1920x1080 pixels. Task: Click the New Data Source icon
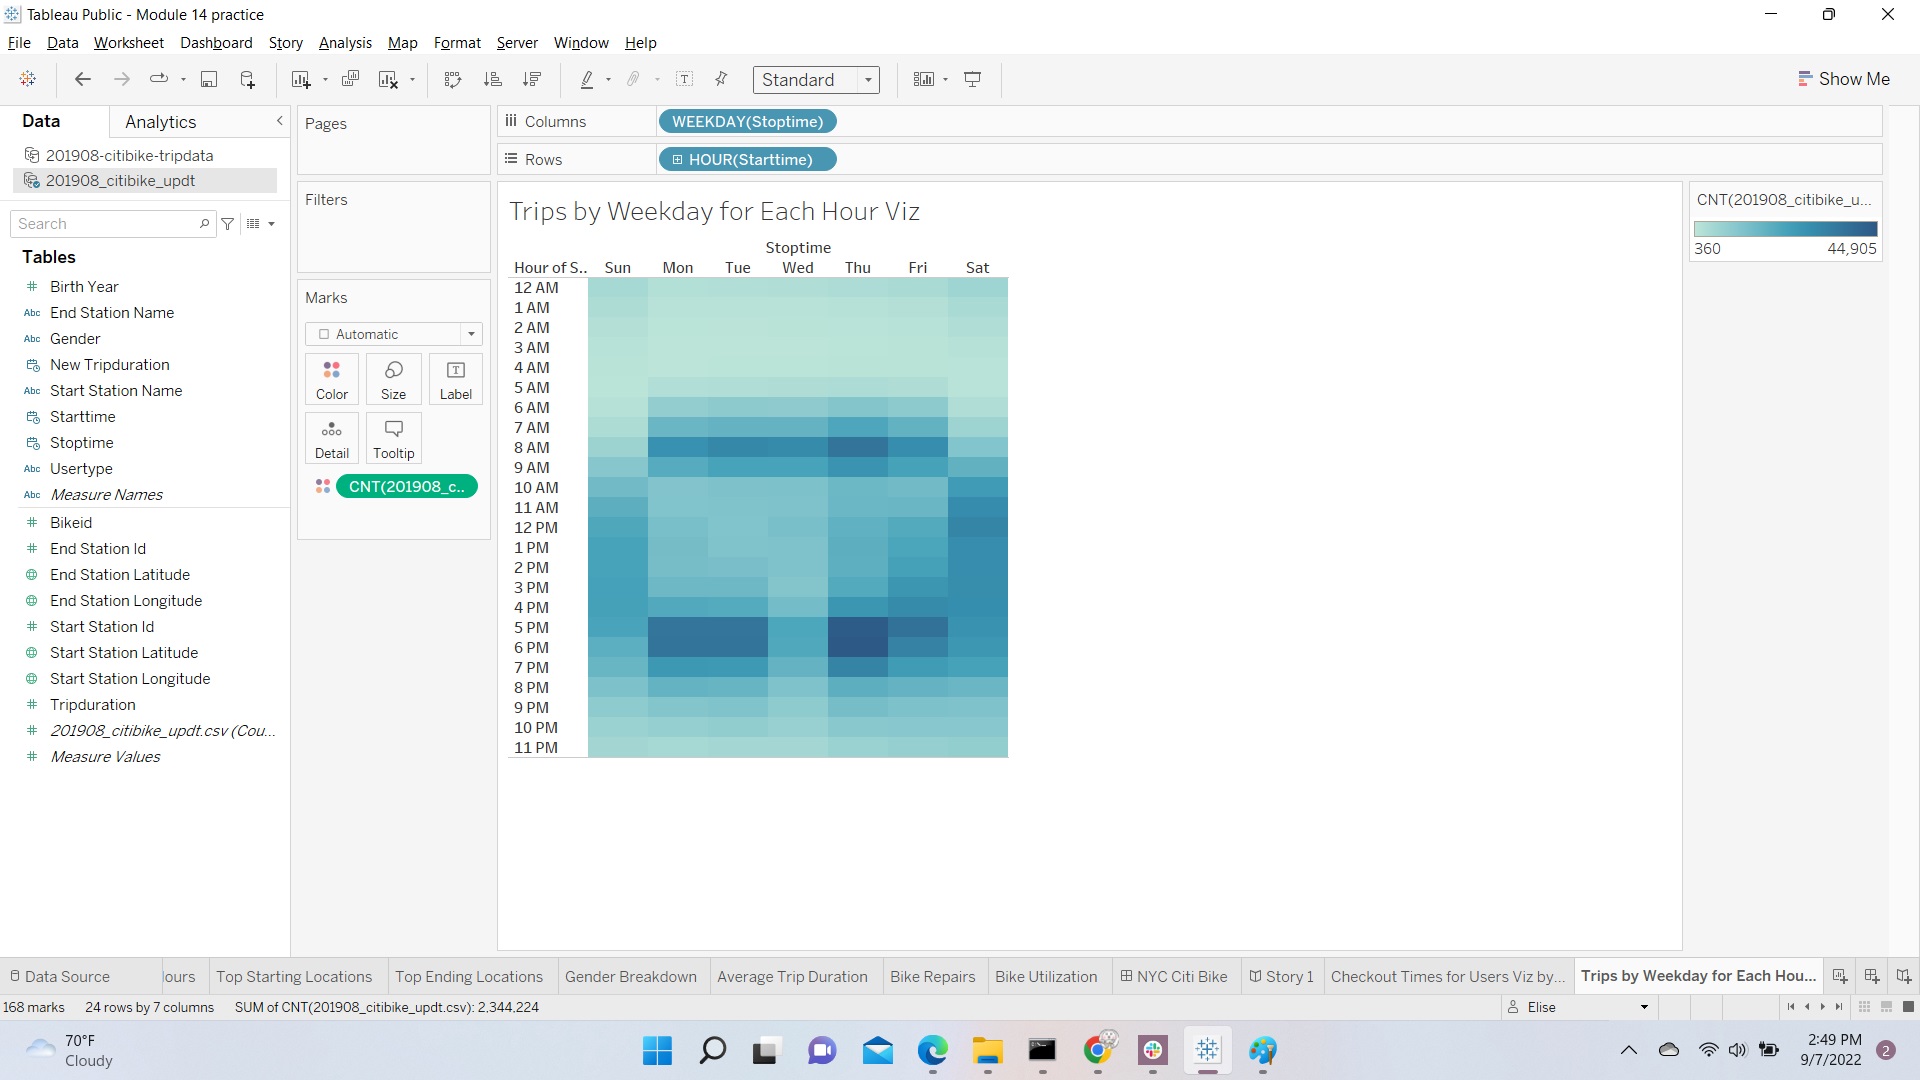[x=247, y=79]
